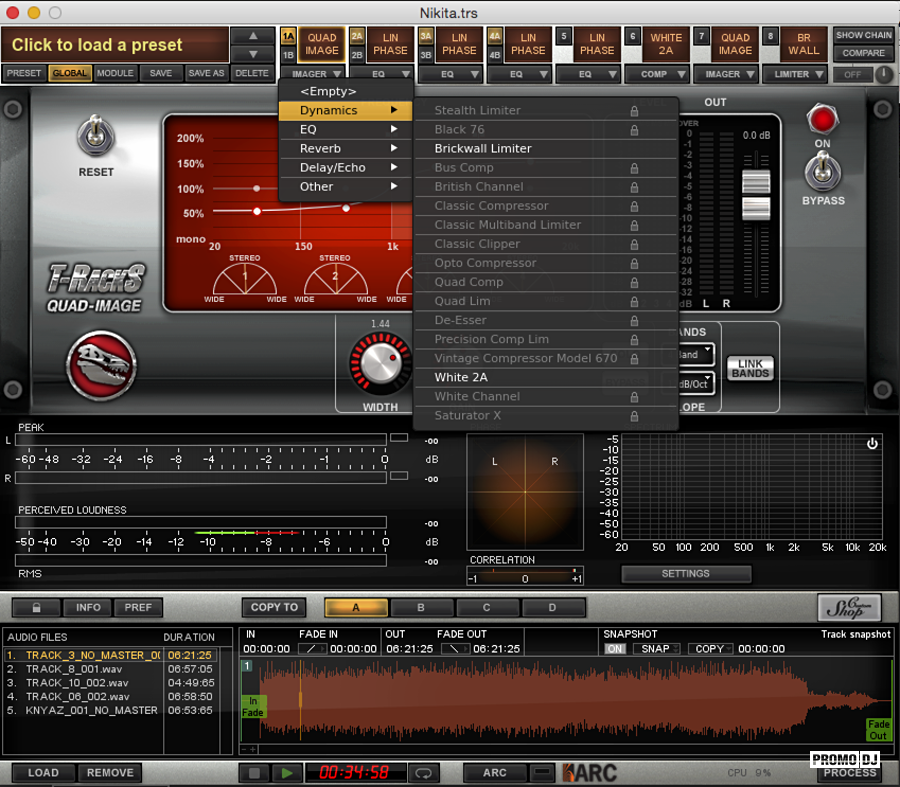Toggle the OFF button under COMPARE
The height and width of the screenshot is (787, 900).
[852, 74]
